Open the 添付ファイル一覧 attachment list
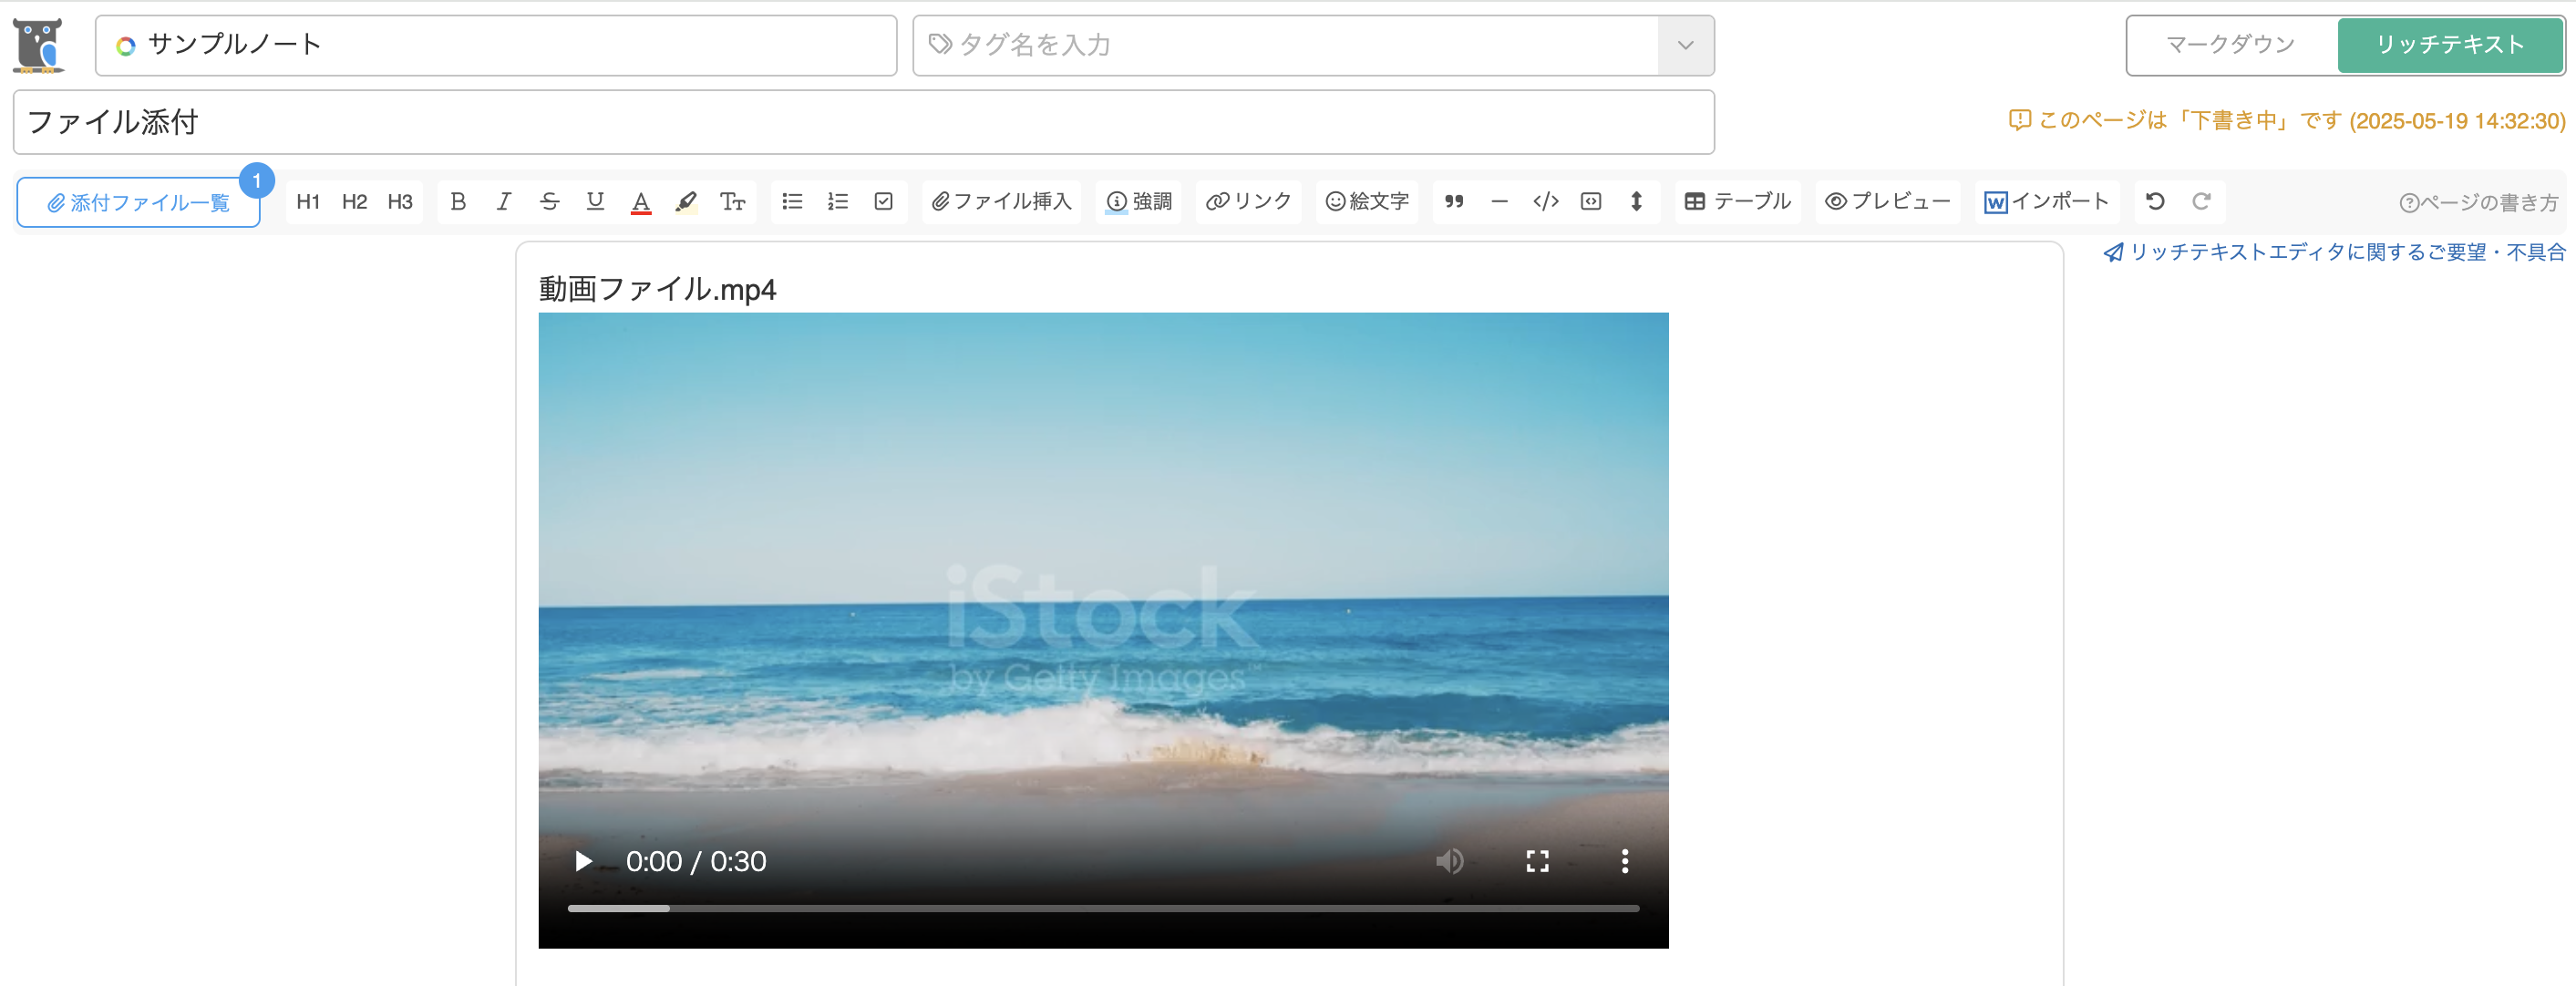2576x986 pixels. [138, 202]
